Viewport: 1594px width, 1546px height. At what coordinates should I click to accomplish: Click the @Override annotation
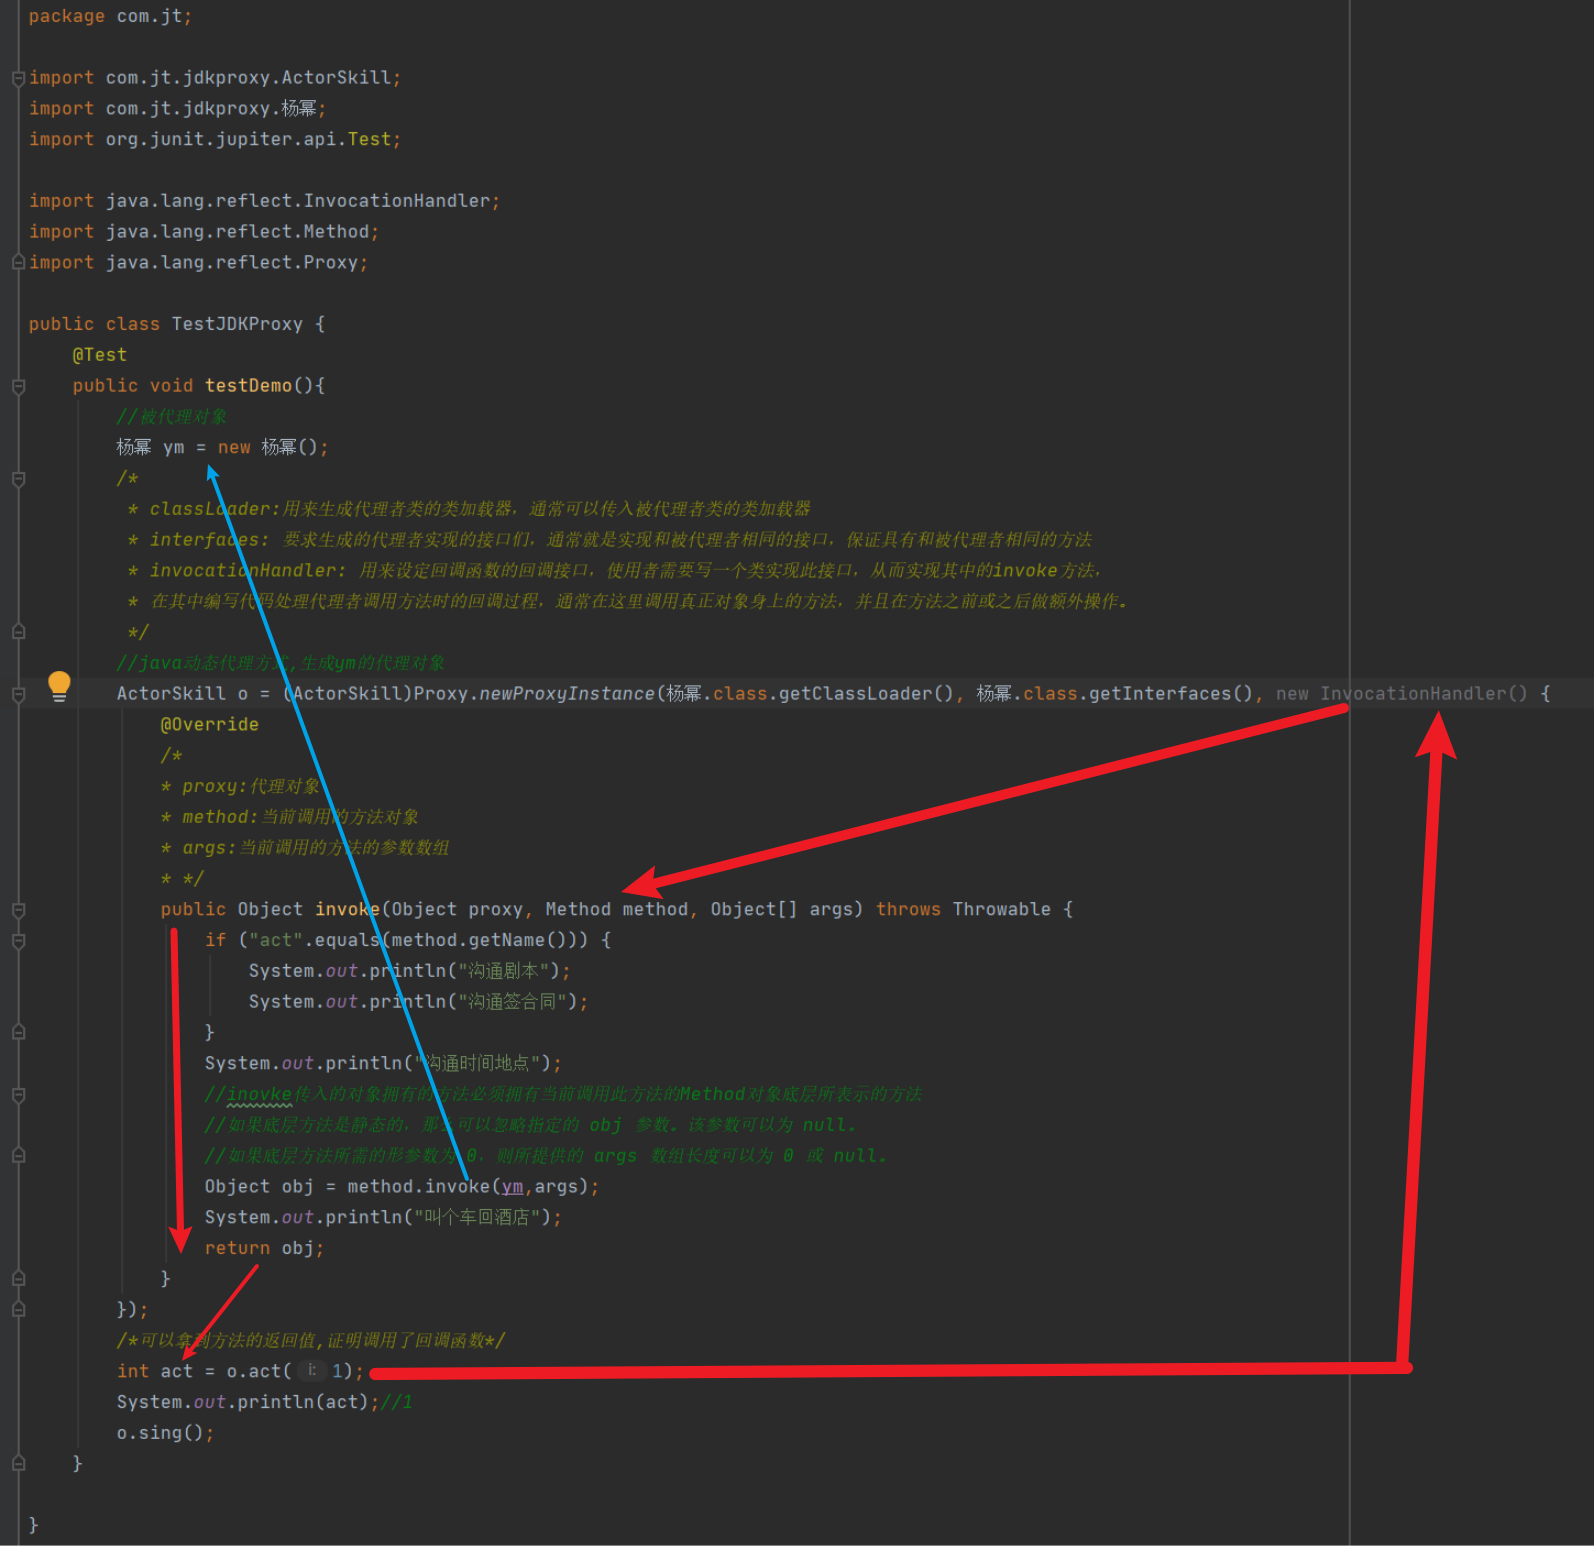click(x=210, y=725)
